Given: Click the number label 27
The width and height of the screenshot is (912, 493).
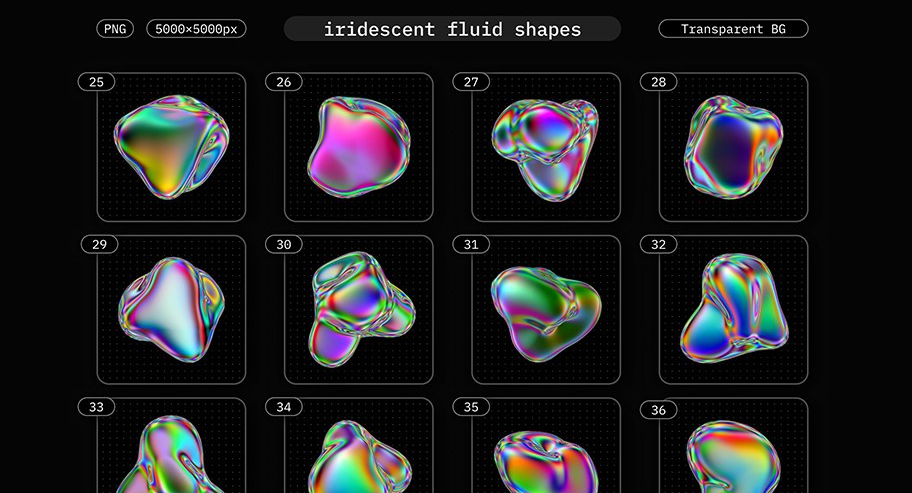Looking at the screenshot, I should [x=471, y=82].
